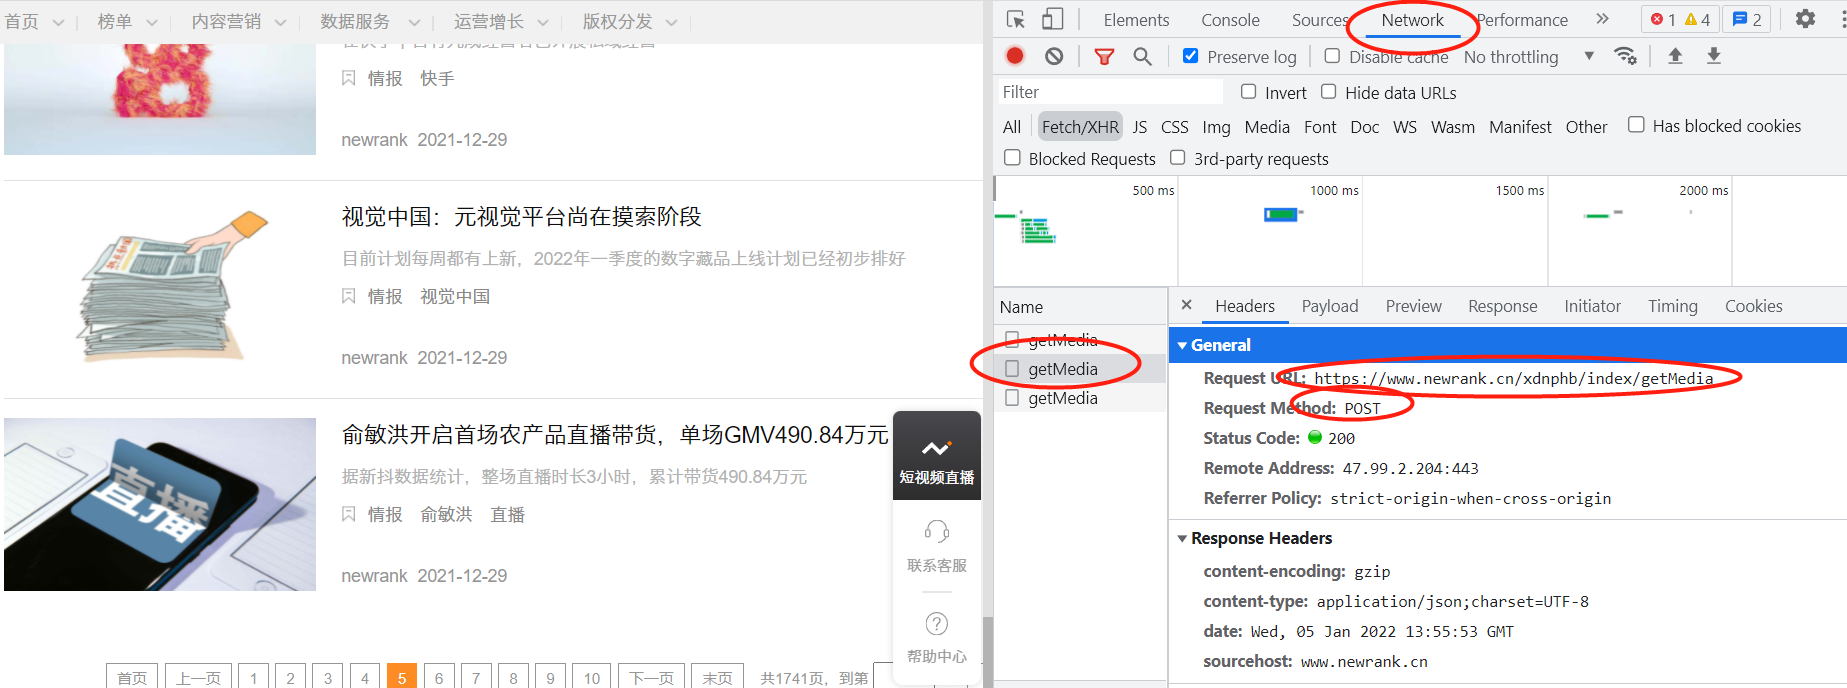
Task: Switch to the Elements tab
Action: [x=1136, y=20]
